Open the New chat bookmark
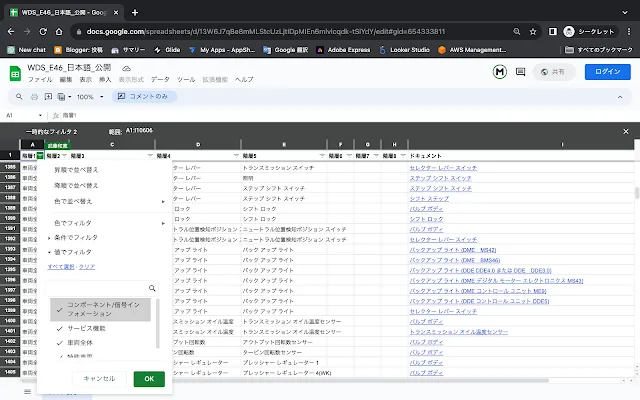This screenshot has width=640, height=400. (27, 50)
